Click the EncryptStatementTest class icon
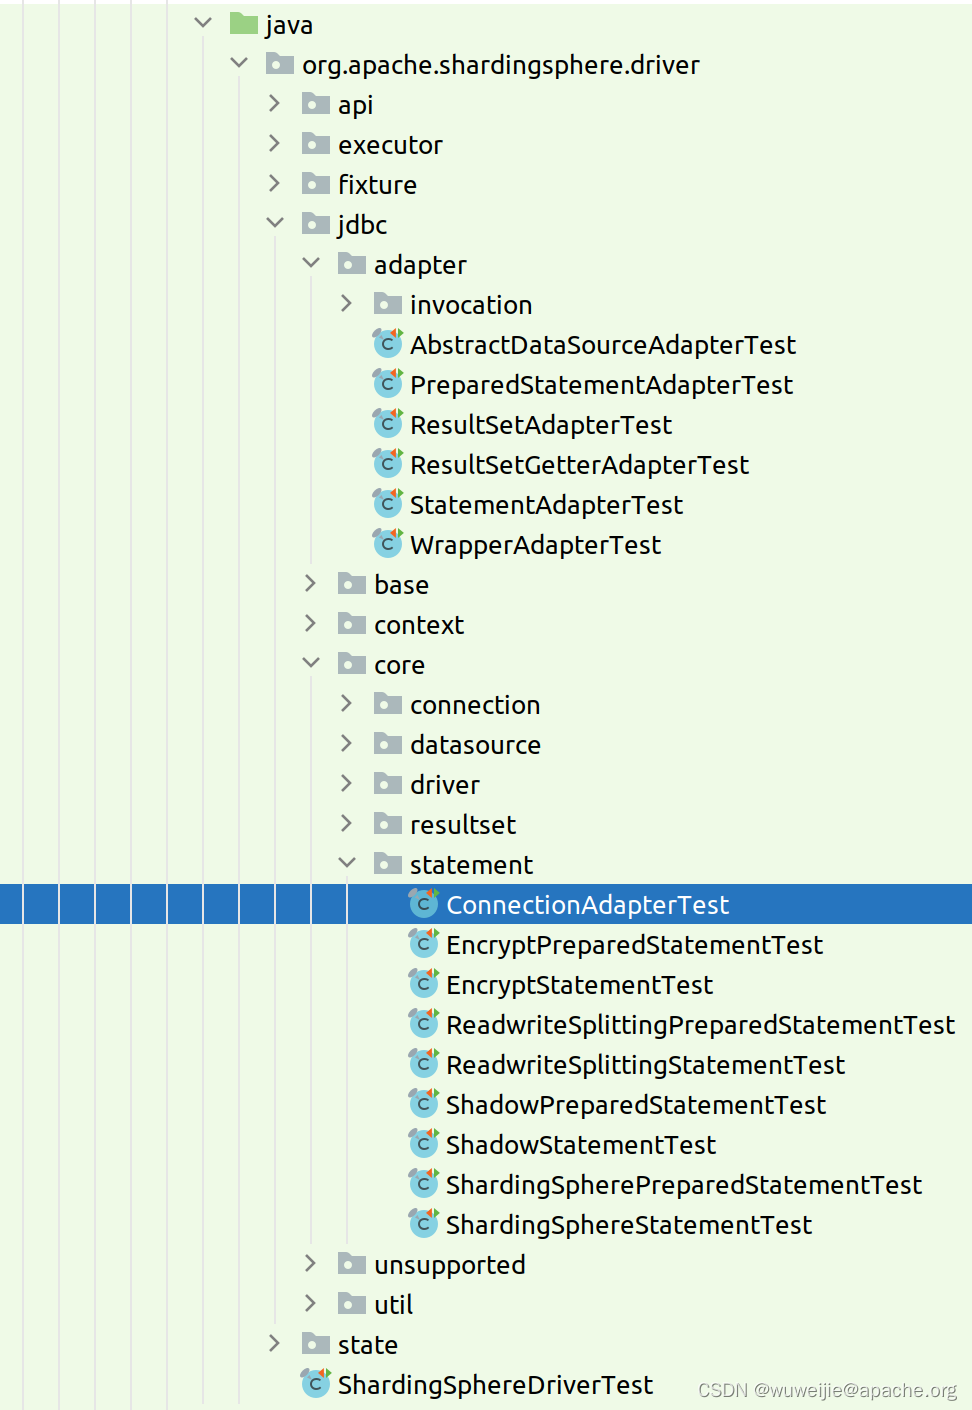 (x=423, y=984)
